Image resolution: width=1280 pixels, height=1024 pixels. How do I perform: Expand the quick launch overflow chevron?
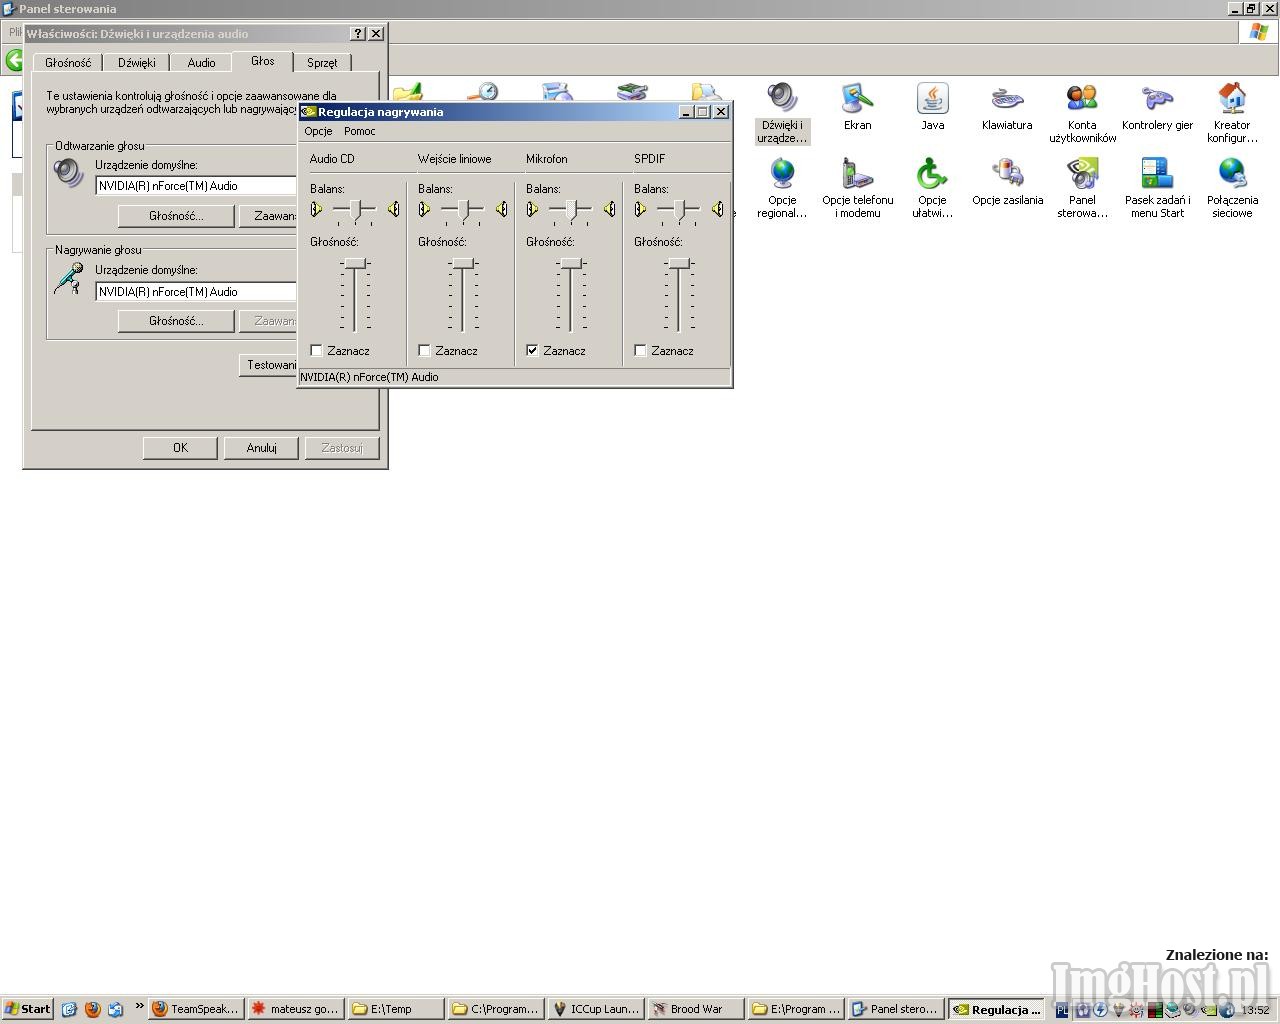click(x=139, y=1007)
